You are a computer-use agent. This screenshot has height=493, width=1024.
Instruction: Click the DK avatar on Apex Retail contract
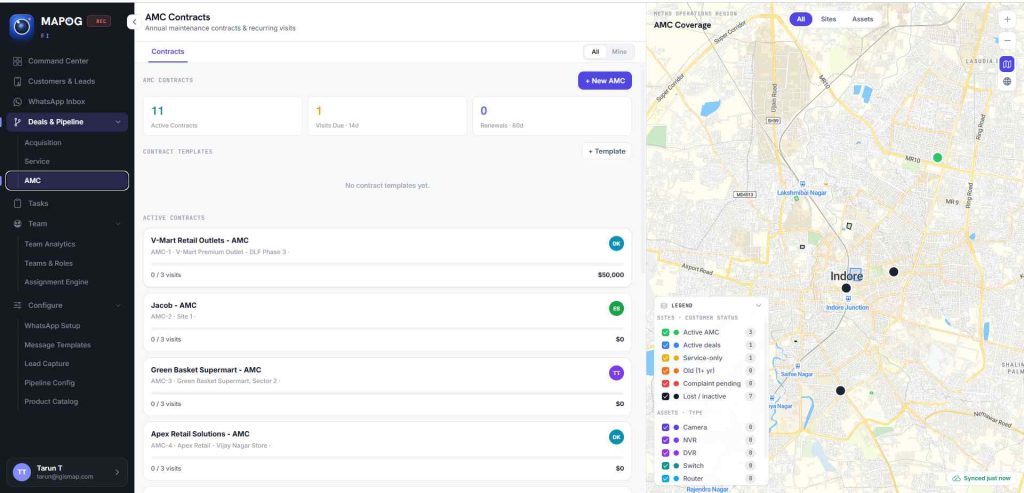coord(616,437)
